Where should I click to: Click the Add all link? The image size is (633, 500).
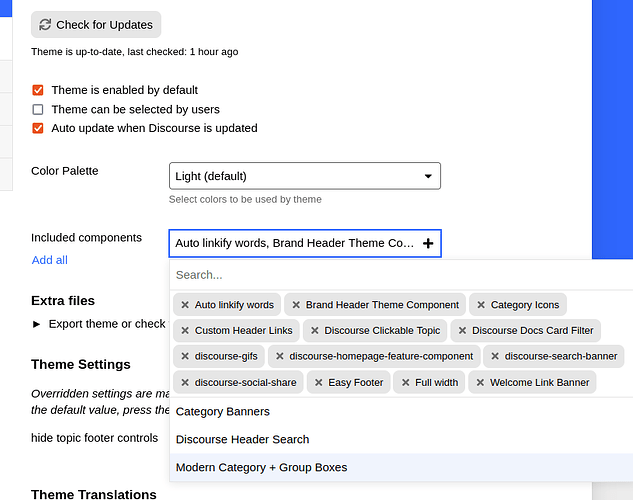tap(50, 260)
